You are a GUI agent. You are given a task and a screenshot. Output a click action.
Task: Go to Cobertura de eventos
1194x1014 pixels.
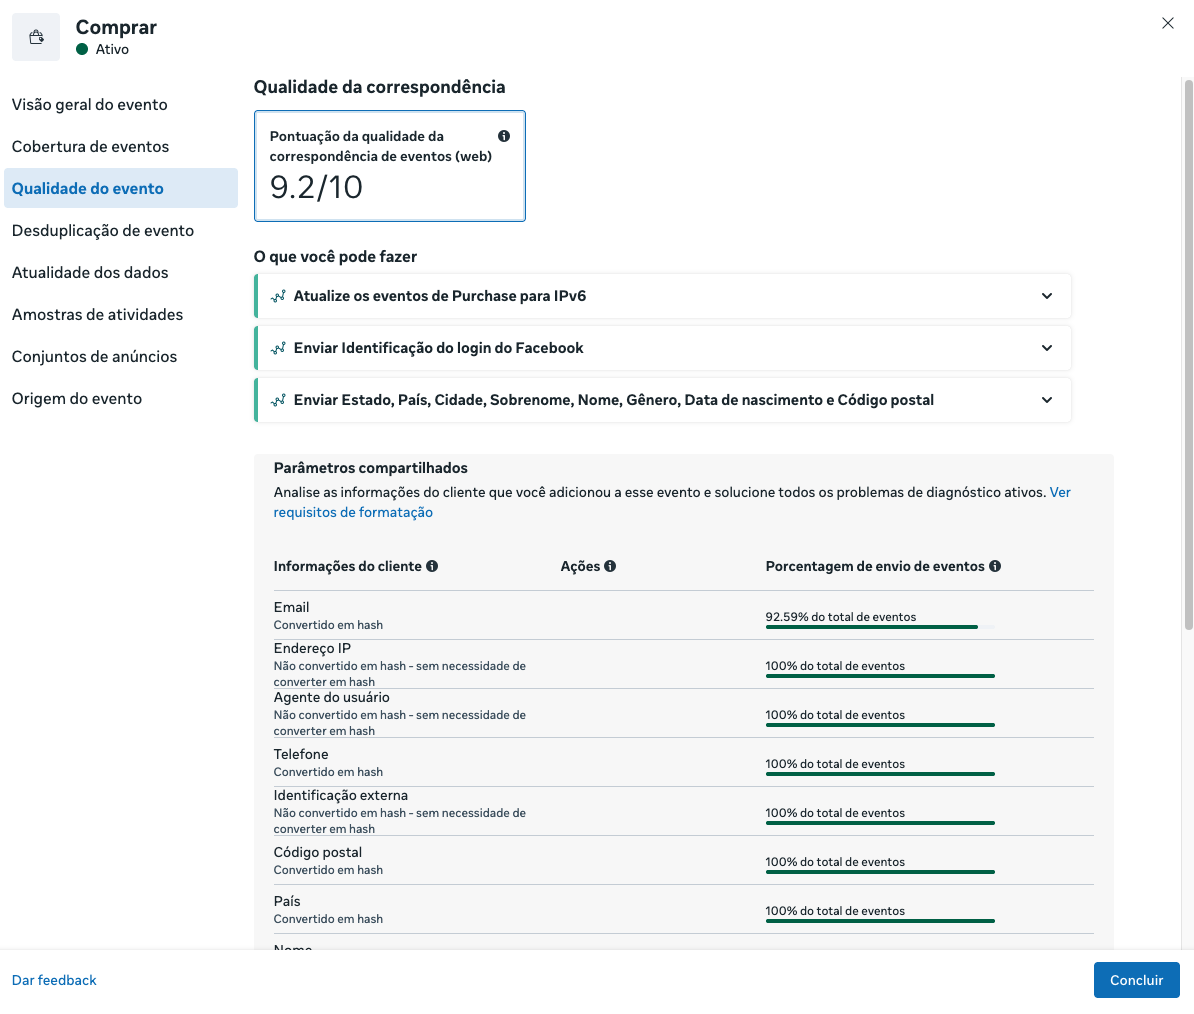click(x=91, y=146)
